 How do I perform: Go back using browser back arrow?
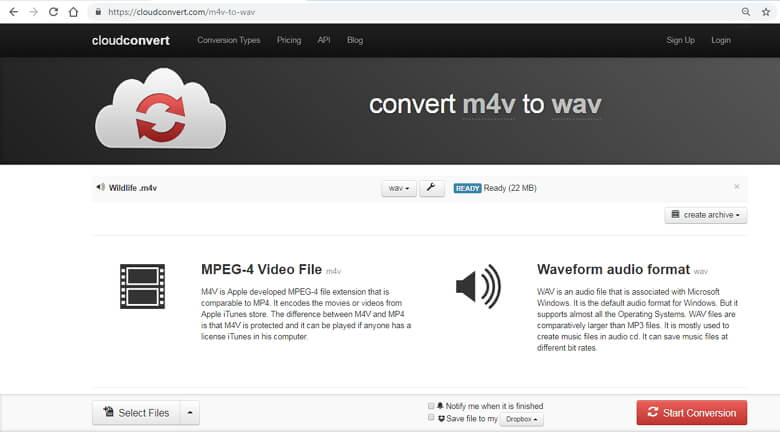pos(14,12)
